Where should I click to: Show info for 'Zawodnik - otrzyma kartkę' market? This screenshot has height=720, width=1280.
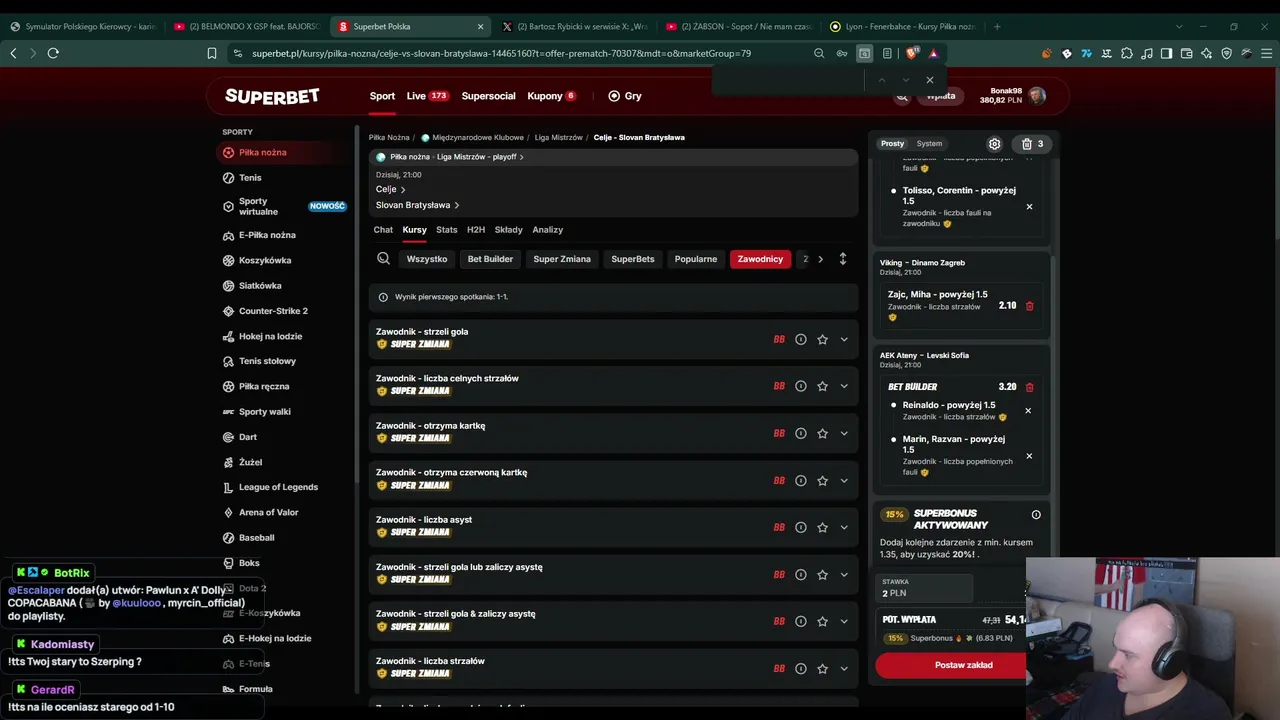[x=800, y=433]
